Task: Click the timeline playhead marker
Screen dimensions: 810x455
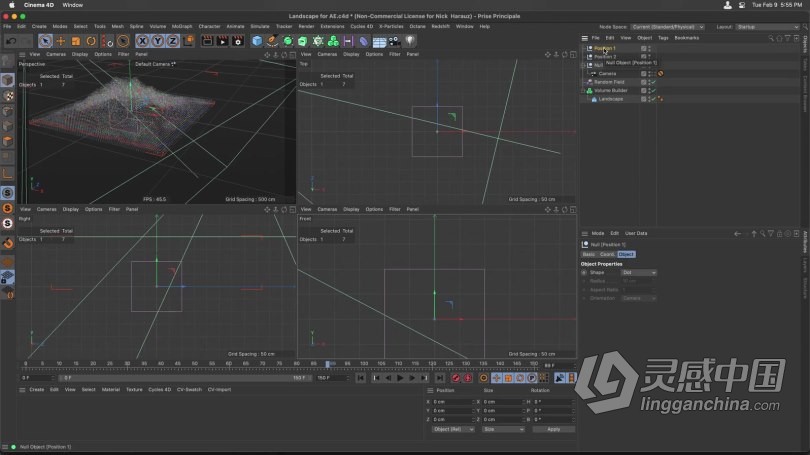Action: pos(328,364)
